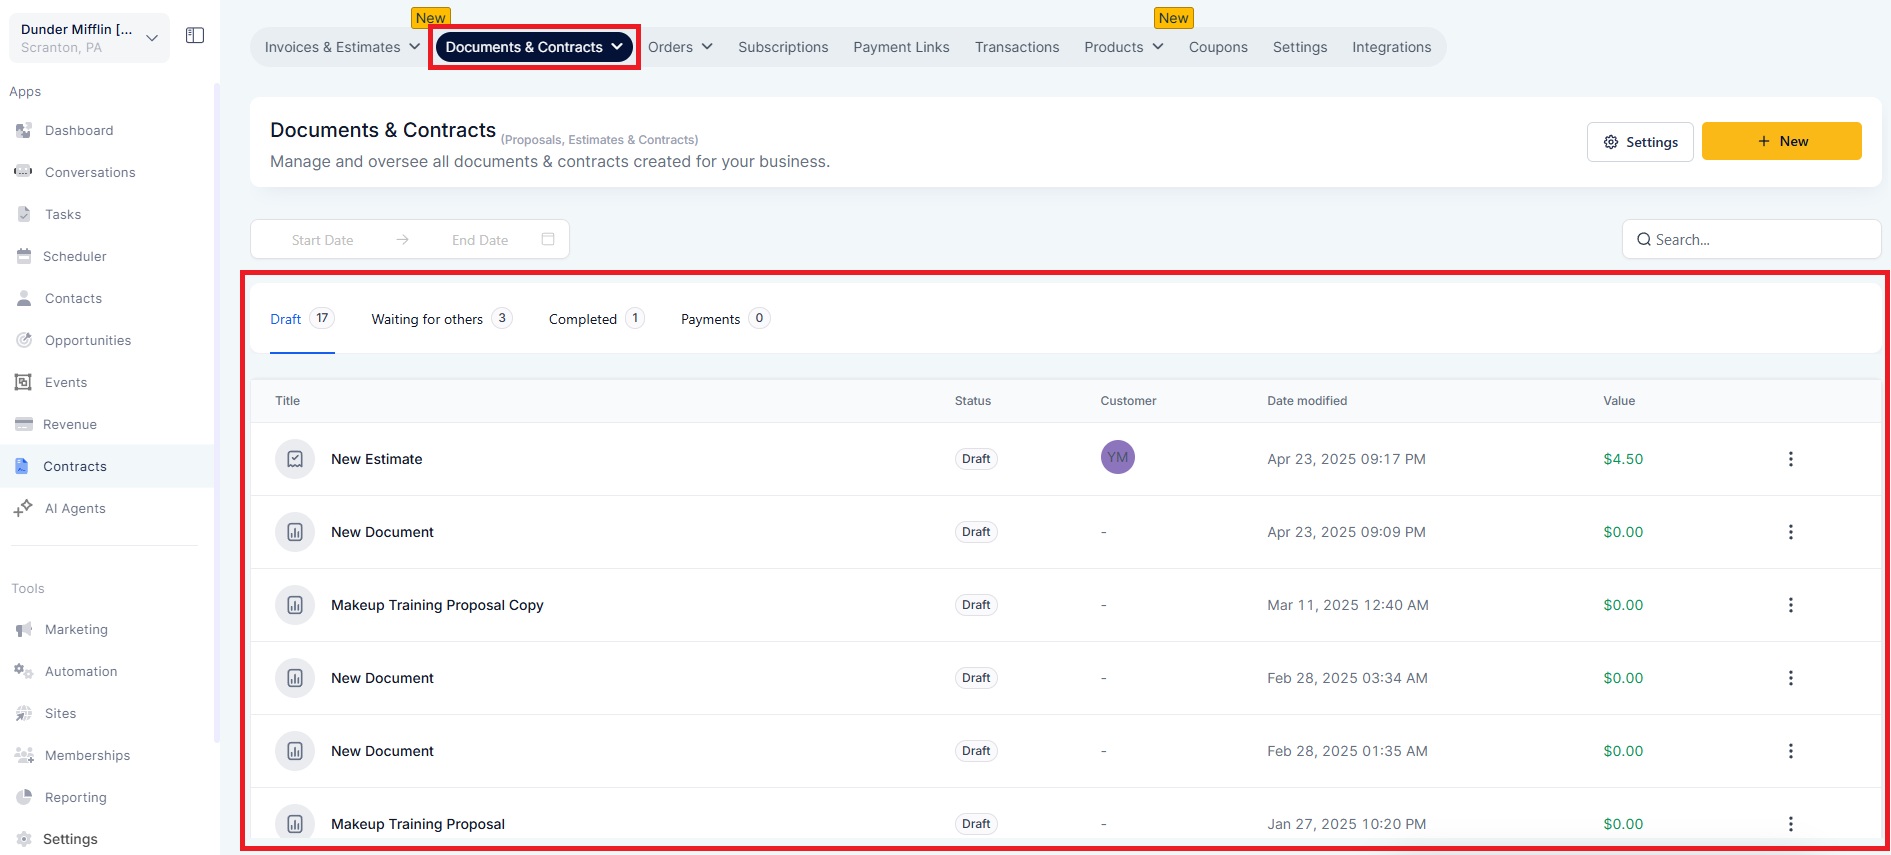Click the Settings button beside New
1891x855 pixels.
tap(1640, 142)
